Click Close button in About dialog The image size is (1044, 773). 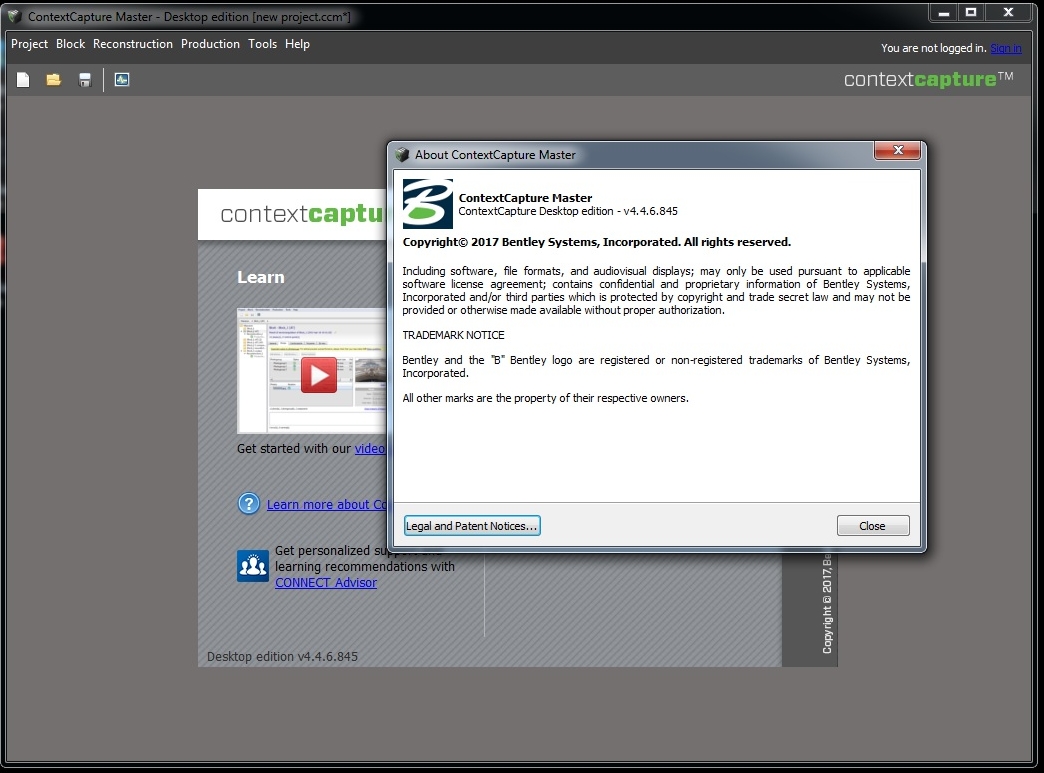coord(873,525)
